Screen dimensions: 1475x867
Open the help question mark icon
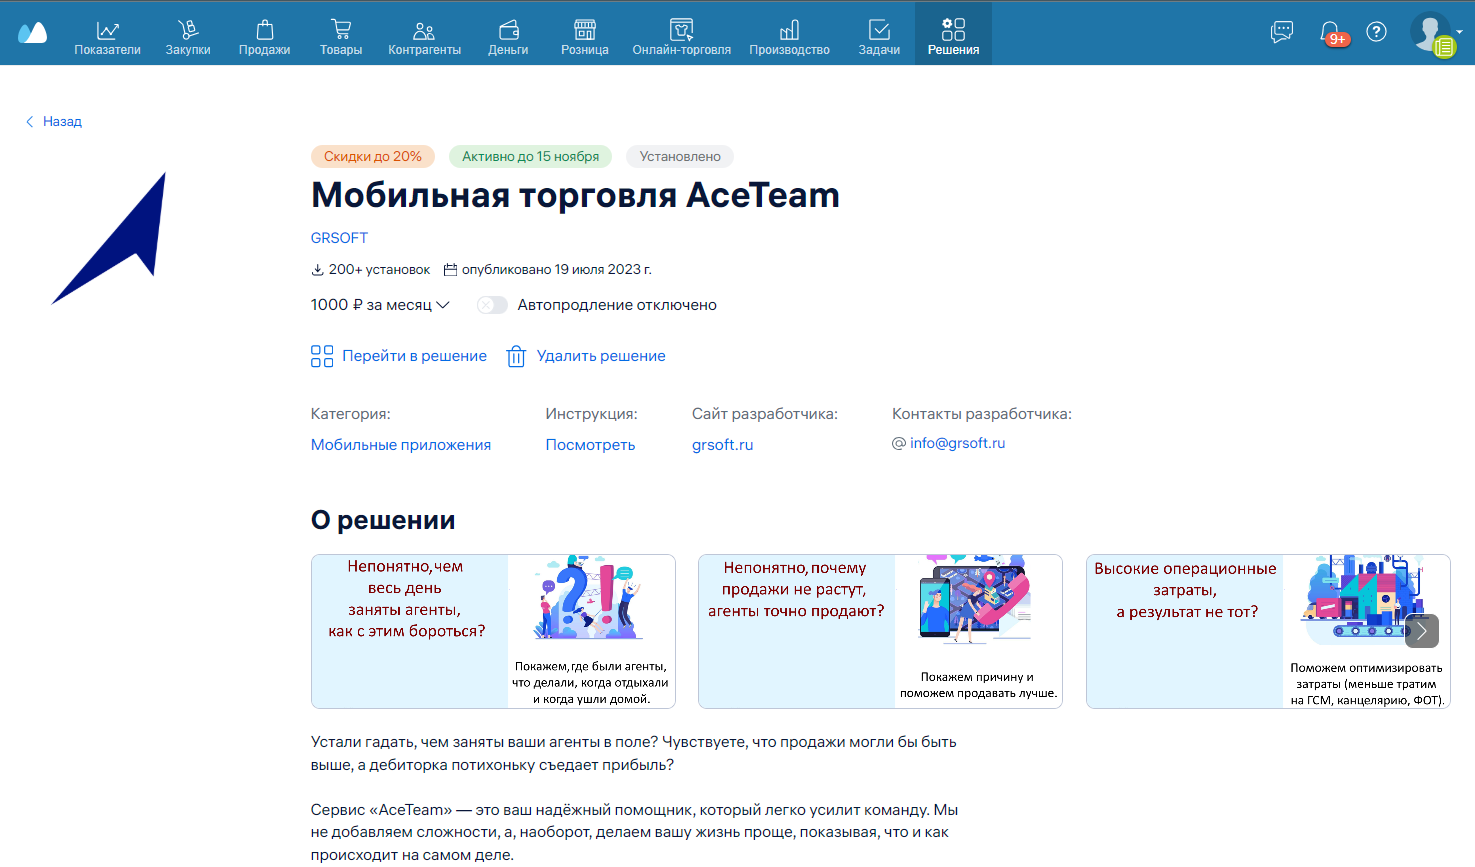(x=1377, y=32)
